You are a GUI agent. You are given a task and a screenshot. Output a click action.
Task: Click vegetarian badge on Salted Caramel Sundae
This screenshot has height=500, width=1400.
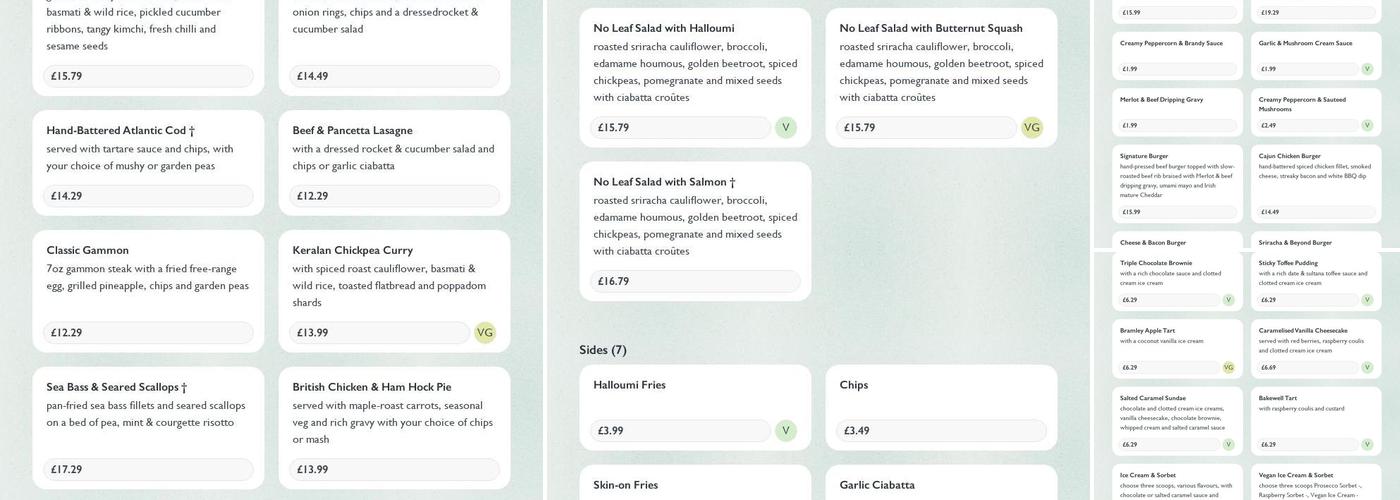(x=1228, y=445)
